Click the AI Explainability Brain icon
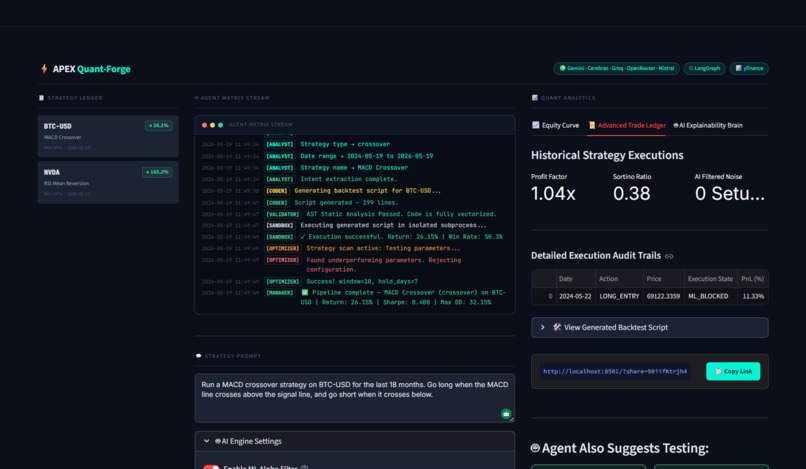This screenshot has height=469, width=806. 676,125
